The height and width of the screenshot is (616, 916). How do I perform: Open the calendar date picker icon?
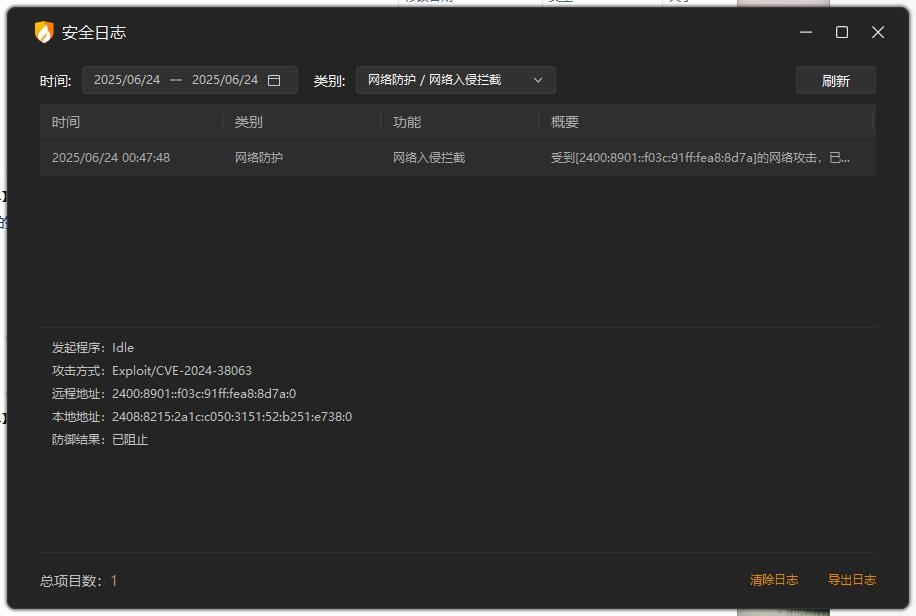pos(274,80)
